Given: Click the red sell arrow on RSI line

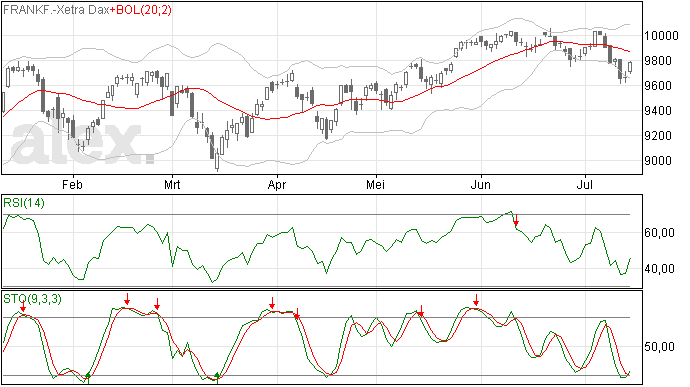Looking at the screenshot, I should point(516,221).
